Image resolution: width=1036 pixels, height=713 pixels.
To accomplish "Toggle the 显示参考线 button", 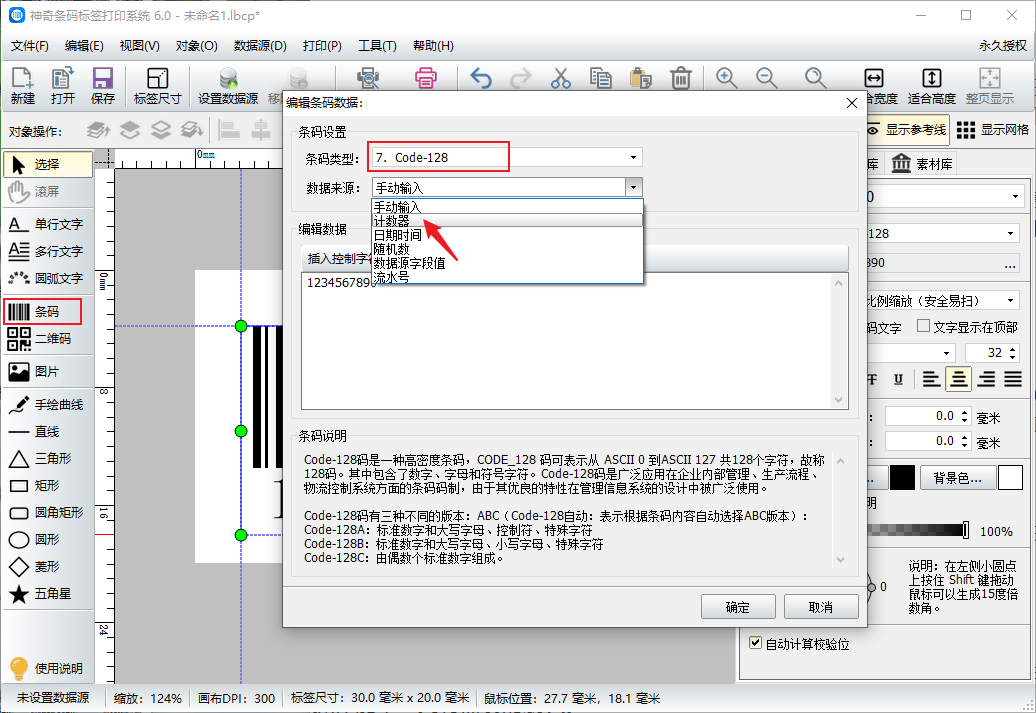I will coord(905,130).
